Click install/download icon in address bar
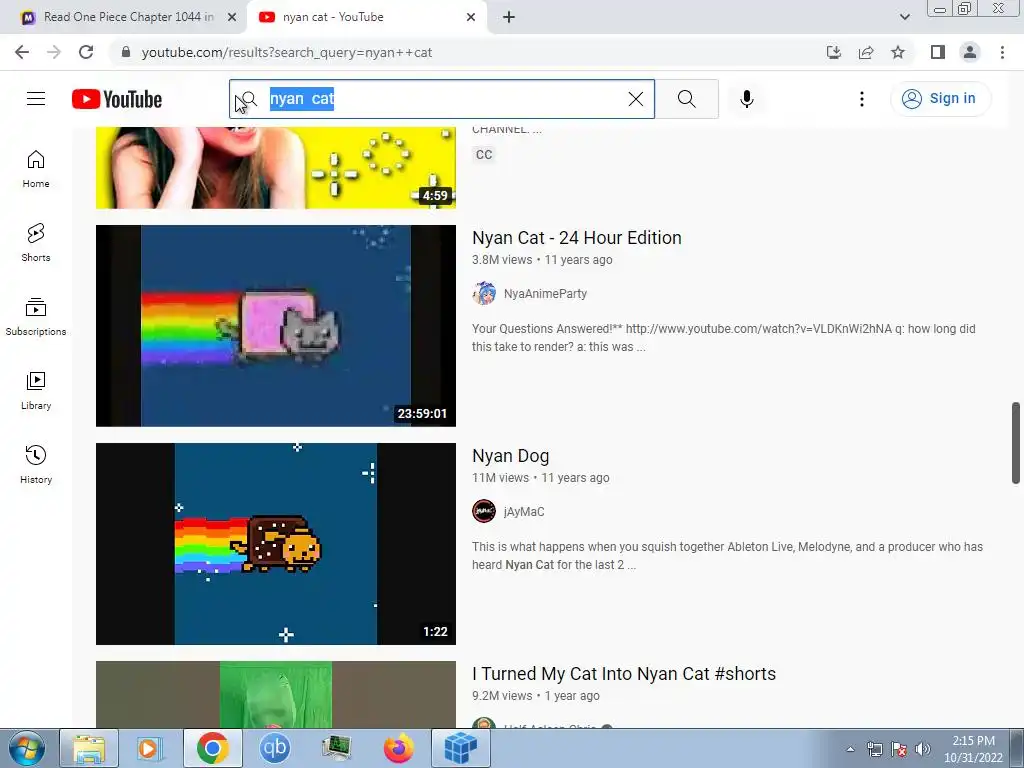Viewport: 1024px width, 768px height. pos(834,52)
